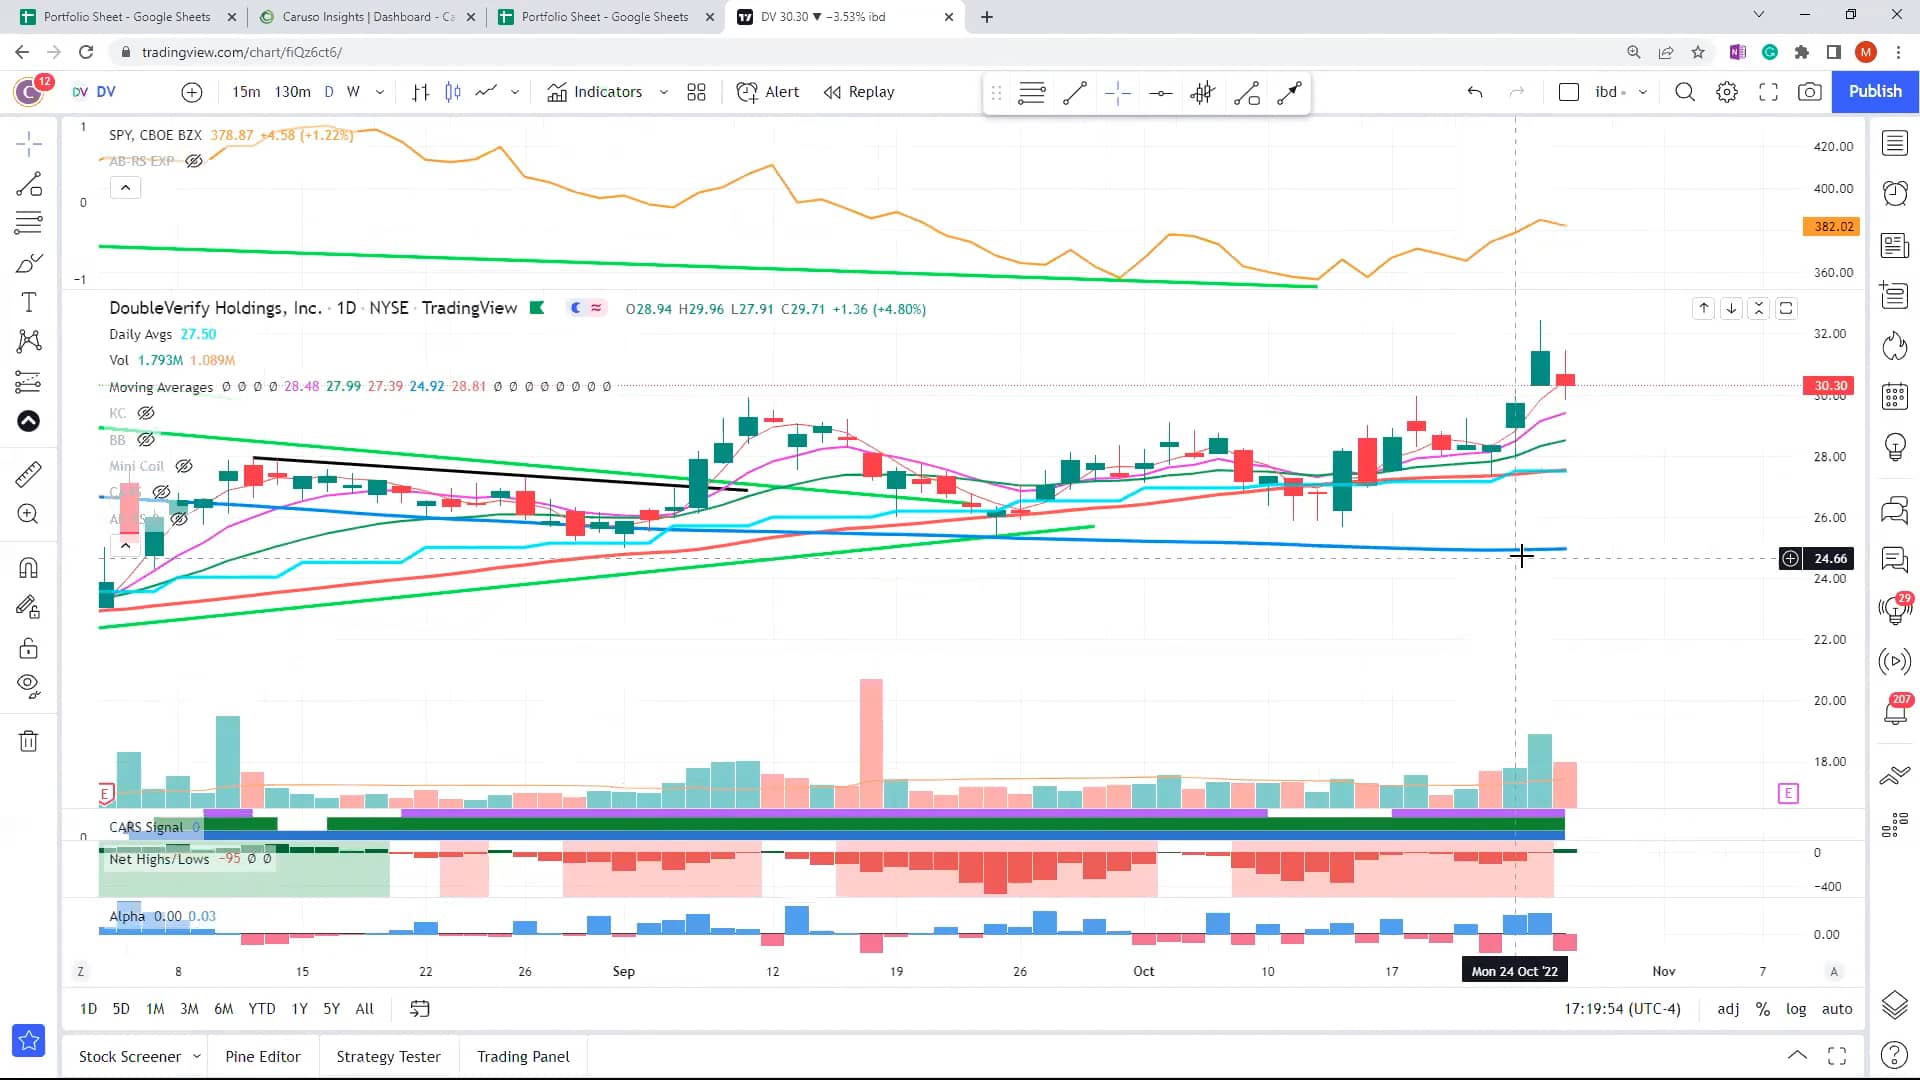Click the YTD range button
This screenshot has width=1920, height=1080.
pyautogui.click(x=262, y=1009)
